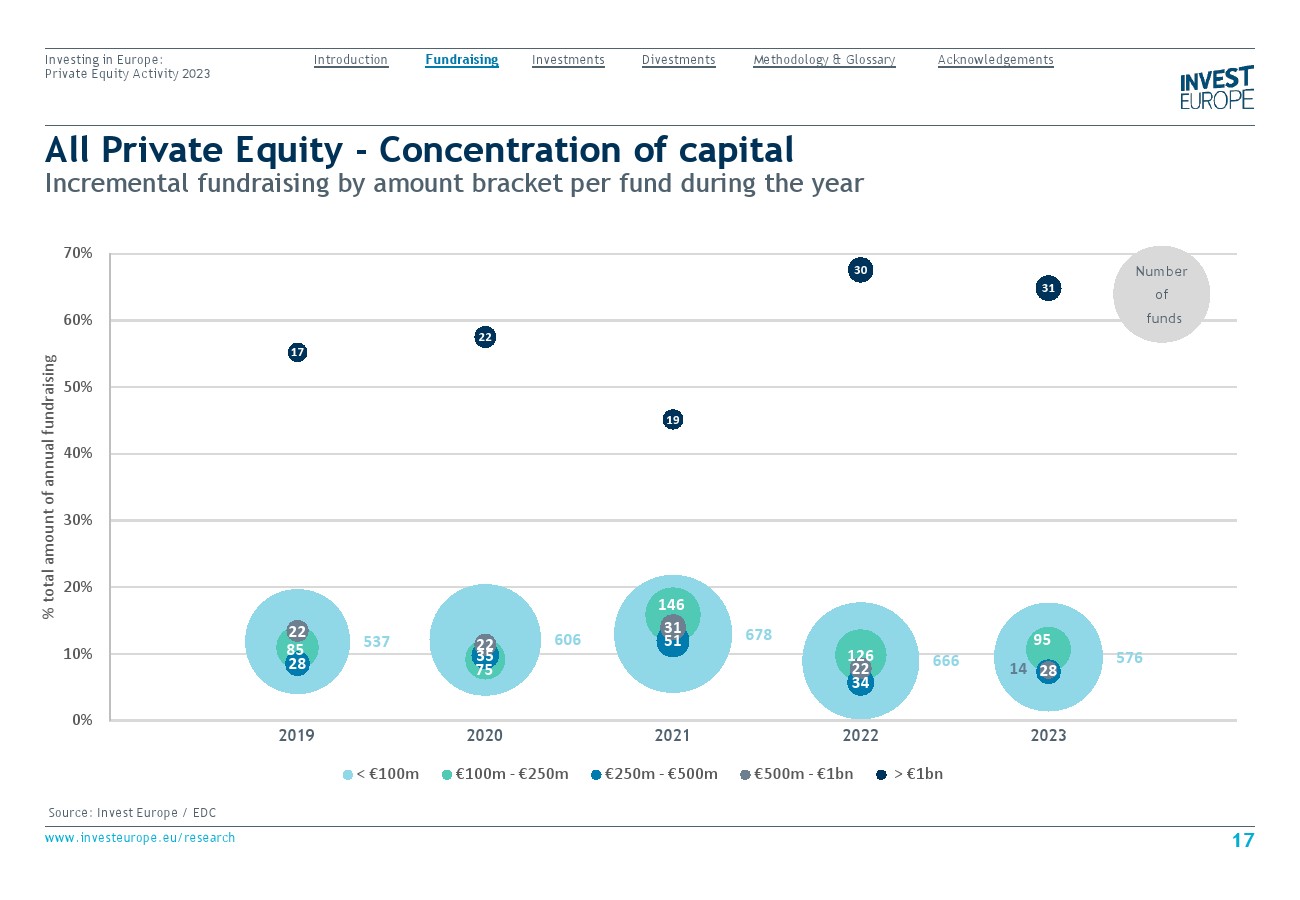Select the green 146 bubble in 2021
This screenshot has height=900, width=1300.
[672, 606]
